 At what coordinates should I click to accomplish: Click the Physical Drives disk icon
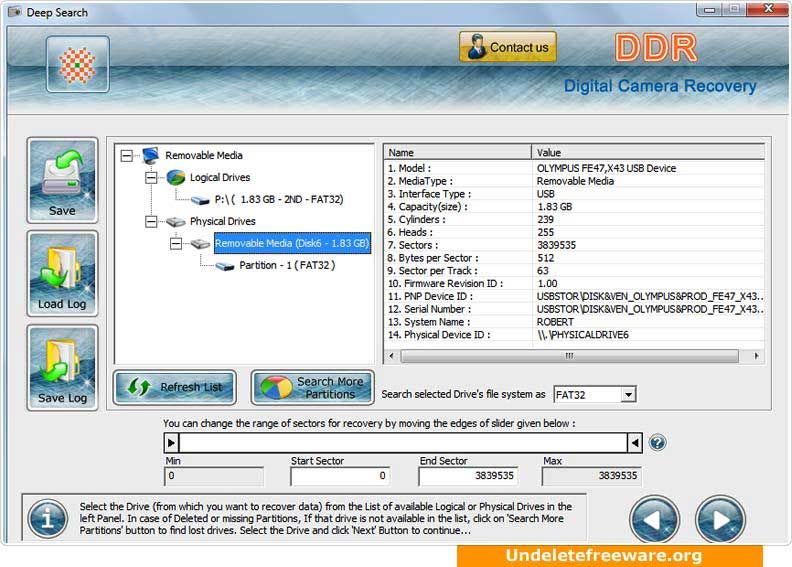tap(176, 222)
